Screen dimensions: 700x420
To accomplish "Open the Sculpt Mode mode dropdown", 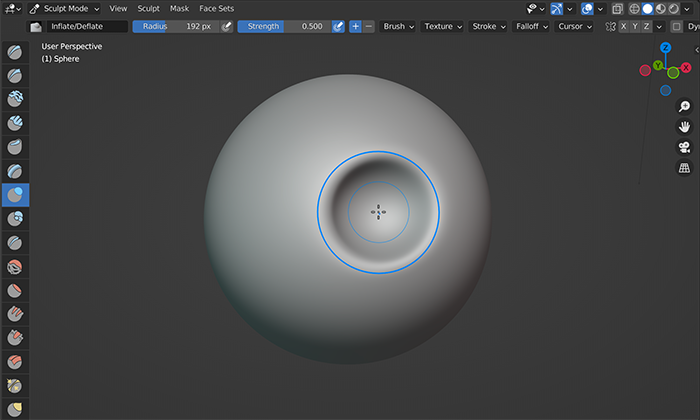I will (64, 8).
